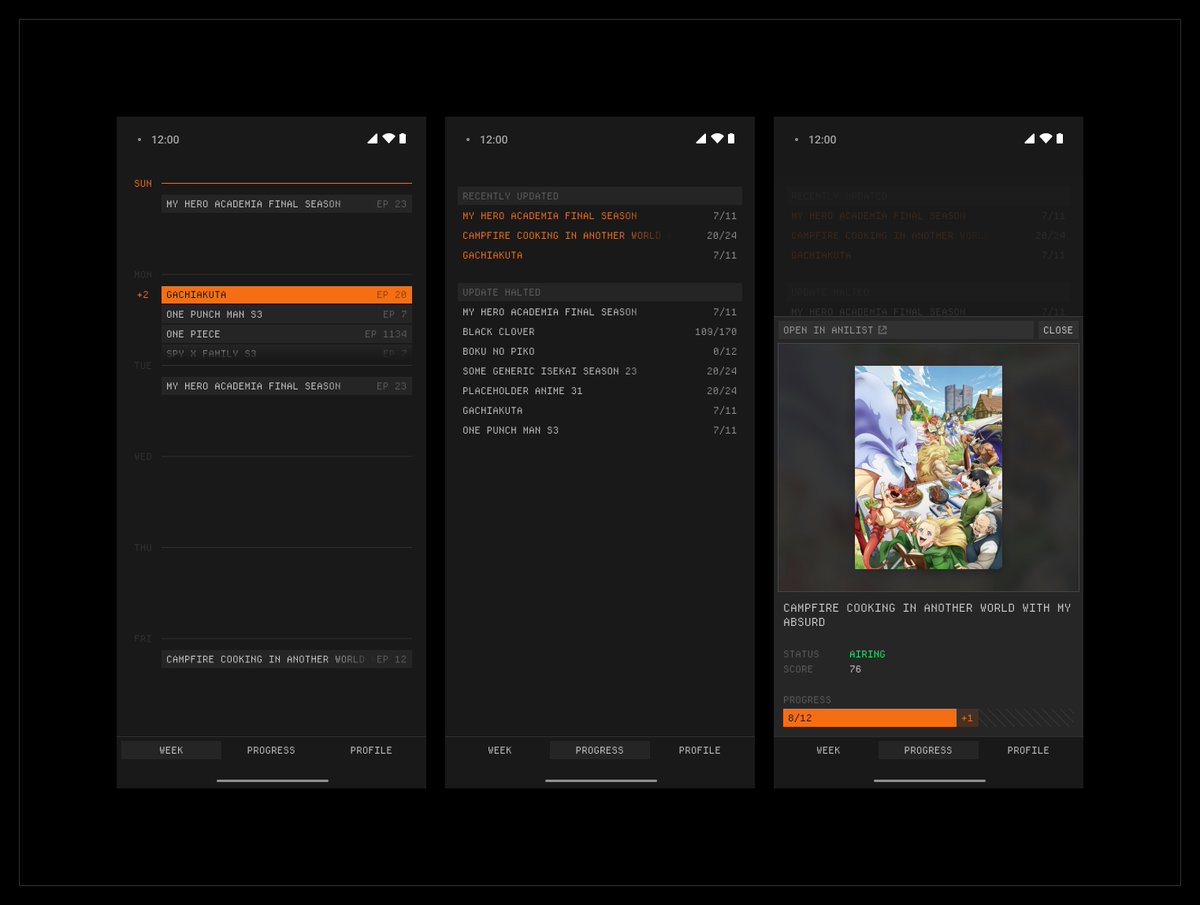Open BLACK CLOVER 109/170 row
1200x905 pixels.
coord(600,332)
